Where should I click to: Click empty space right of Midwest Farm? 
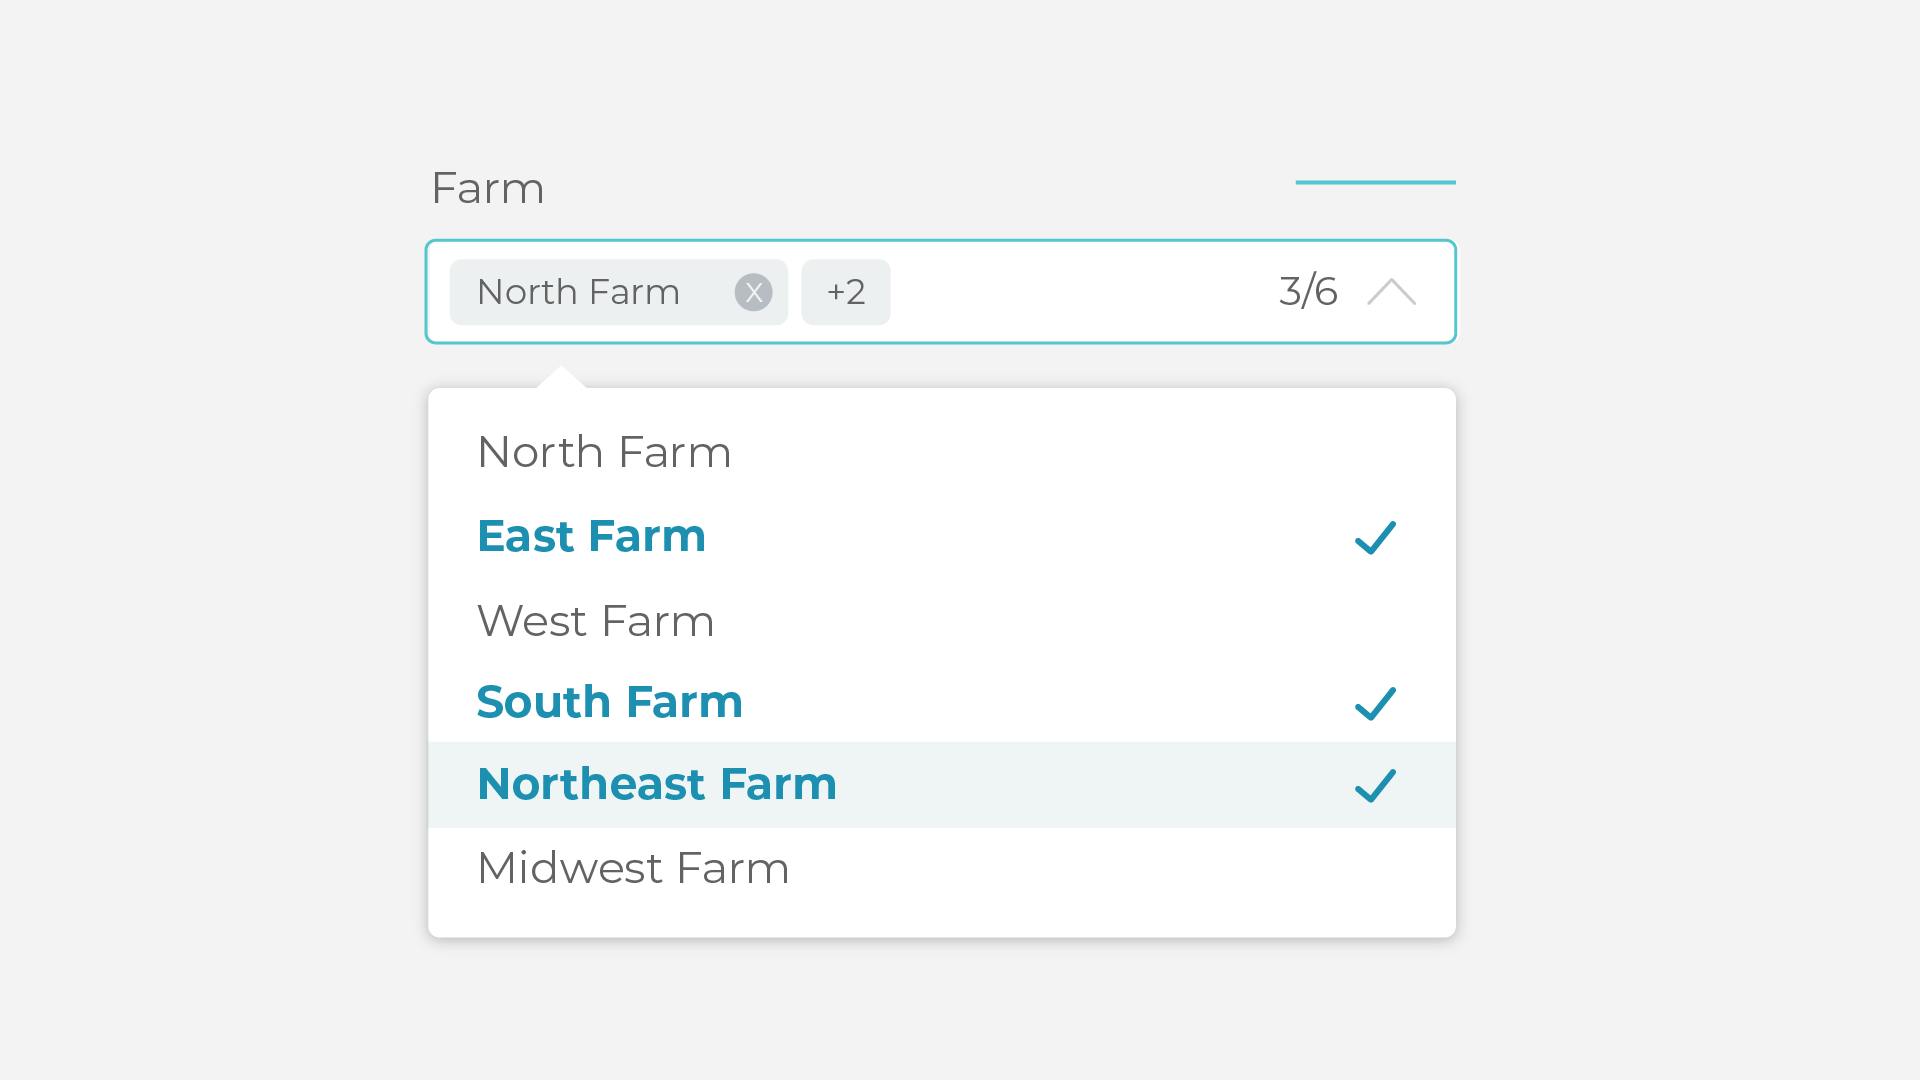(1100, 868)
